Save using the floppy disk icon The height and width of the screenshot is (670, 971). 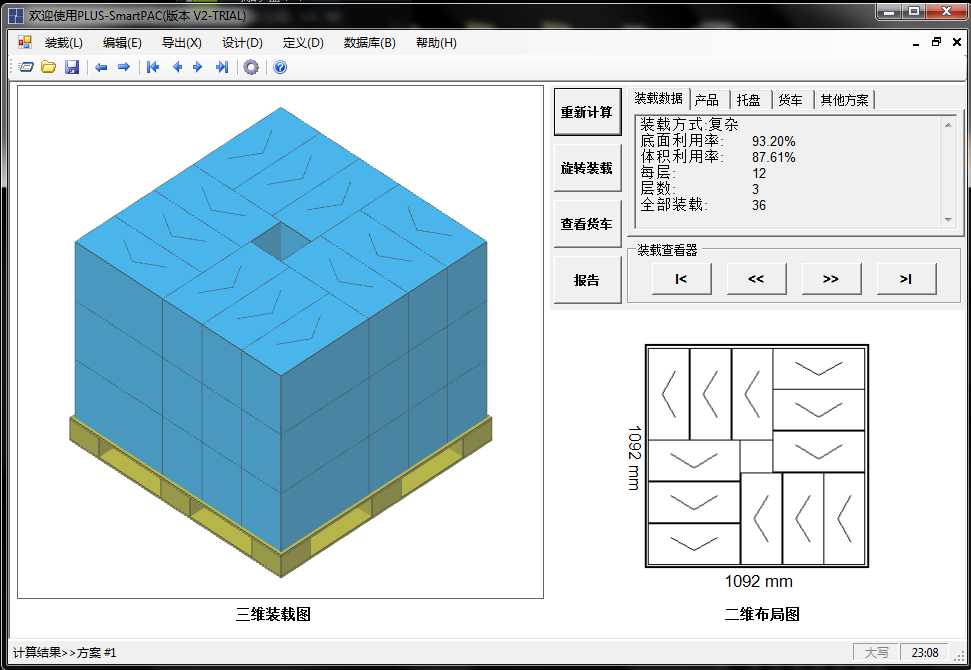pos(72,67)
